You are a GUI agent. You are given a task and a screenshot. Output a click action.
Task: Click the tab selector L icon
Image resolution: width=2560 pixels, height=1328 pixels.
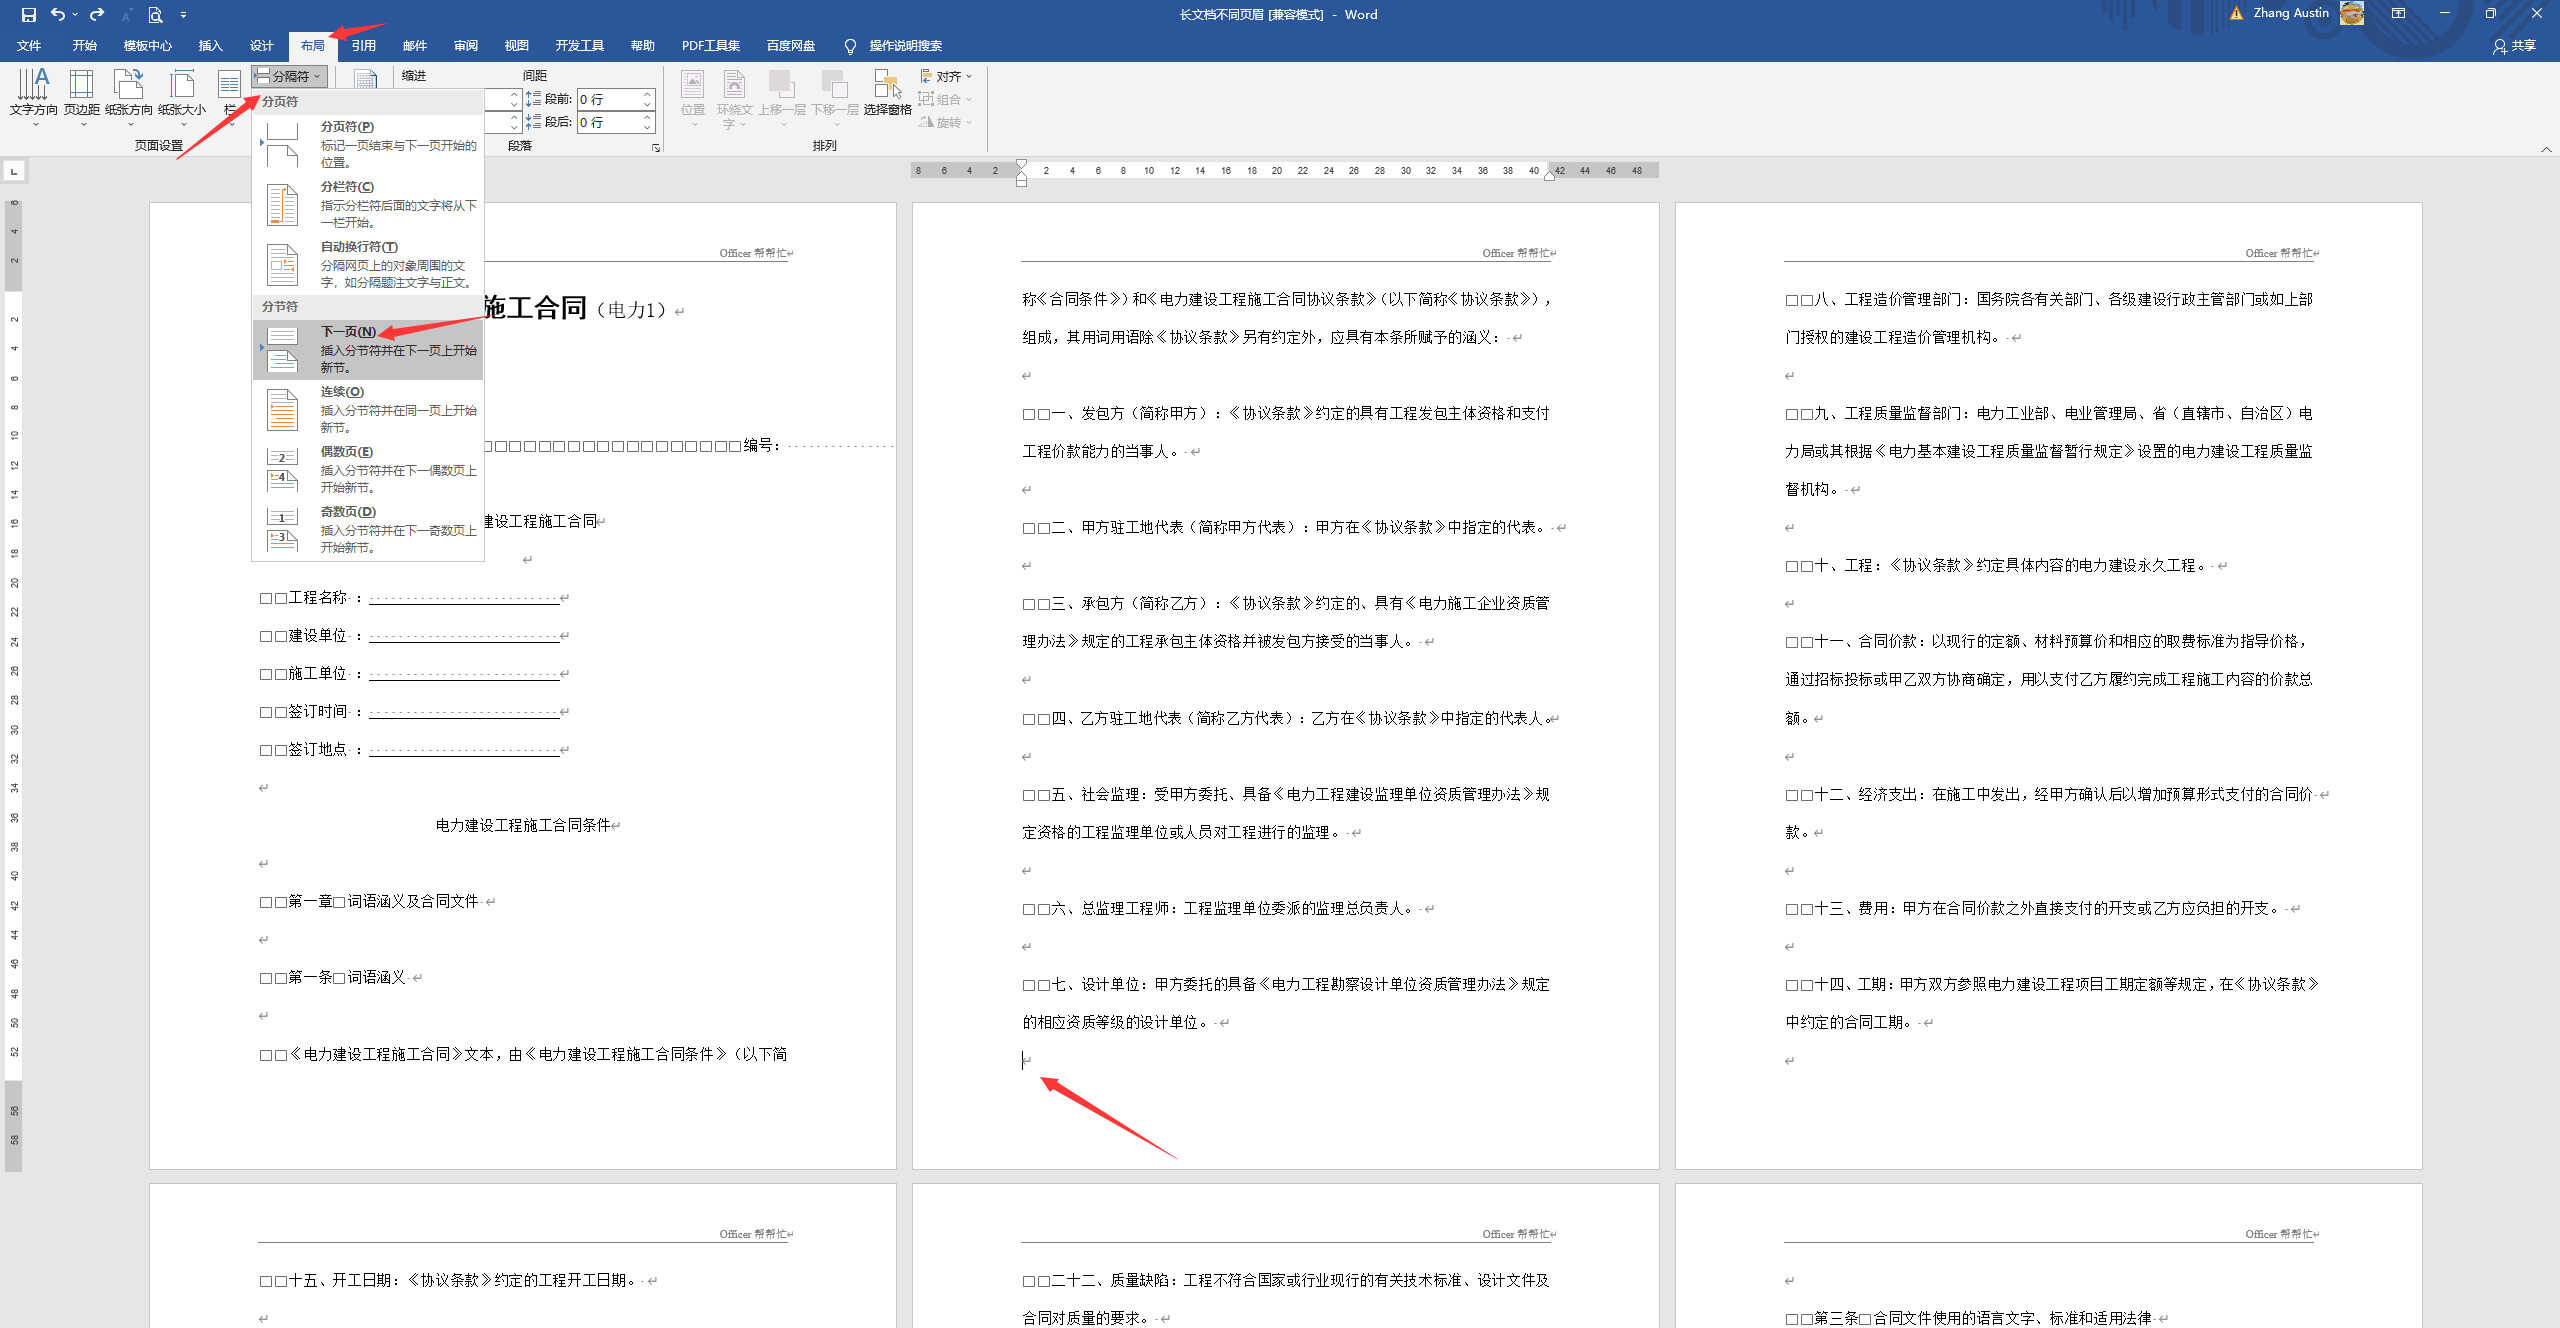click(x=14, y=171)
